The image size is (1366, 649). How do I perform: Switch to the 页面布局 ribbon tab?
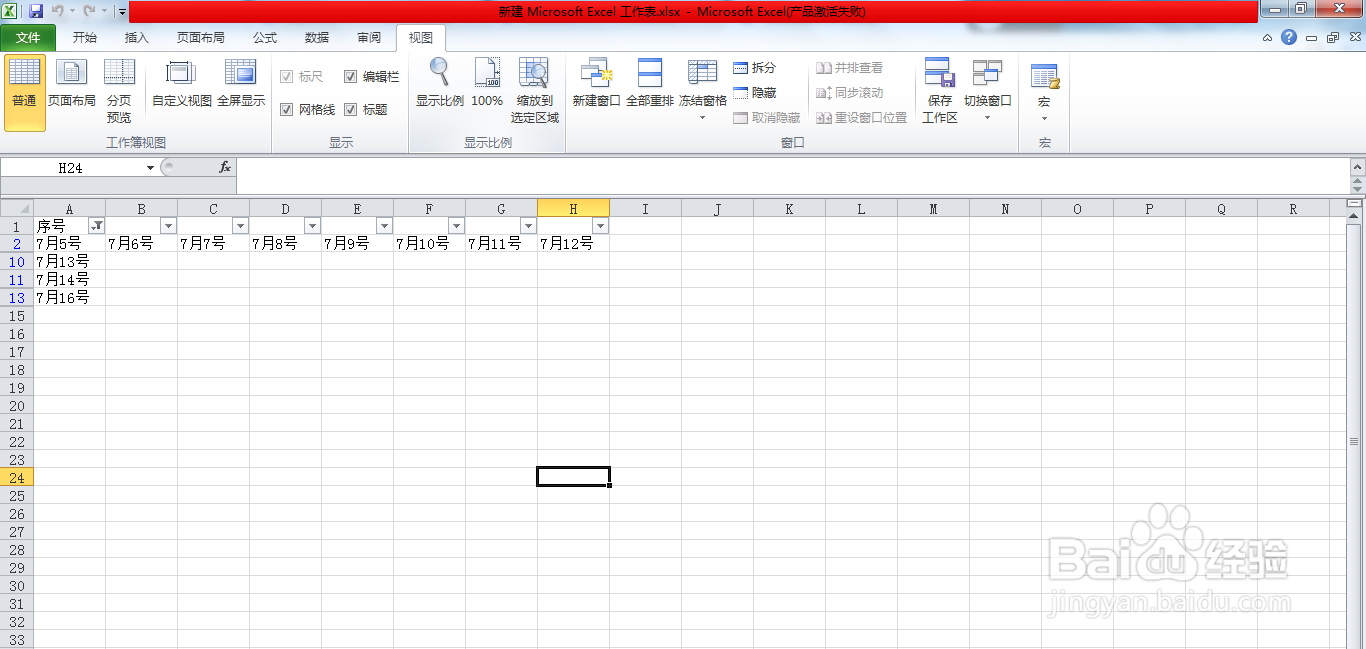pos(201,38)
